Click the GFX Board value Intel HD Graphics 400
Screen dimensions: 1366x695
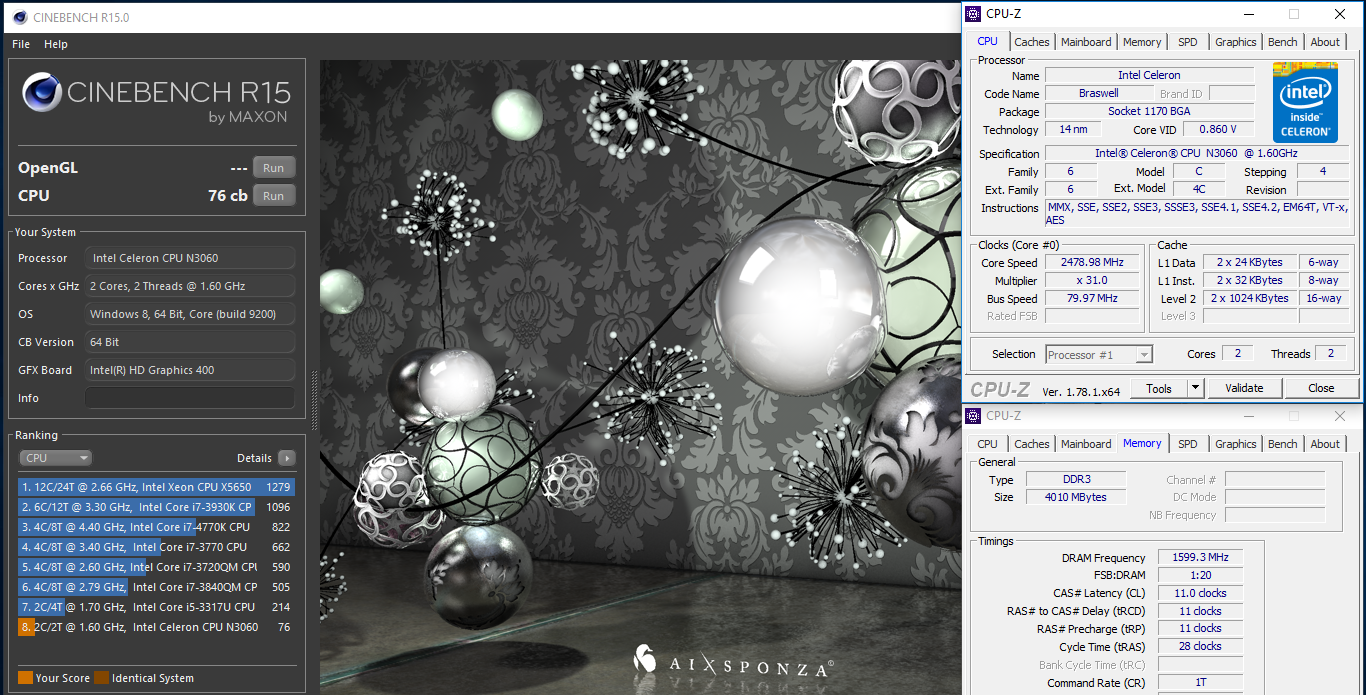click(x=190, y=370)
